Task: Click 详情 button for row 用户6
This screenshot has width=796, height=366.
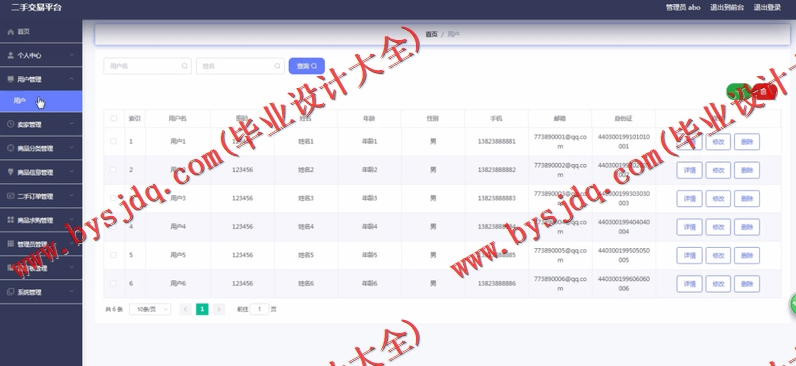Action: [689, 284]
